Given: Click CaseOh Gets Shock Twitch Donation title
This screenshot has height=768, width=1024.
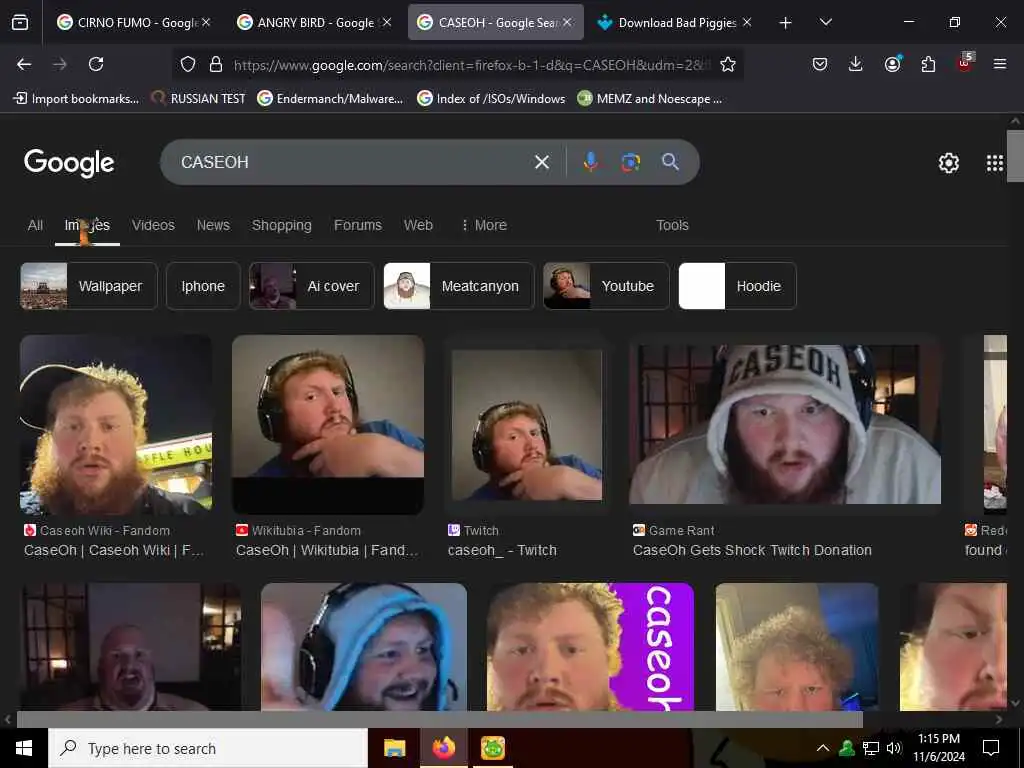Looking at the screenshot, I should pos(752,551).
